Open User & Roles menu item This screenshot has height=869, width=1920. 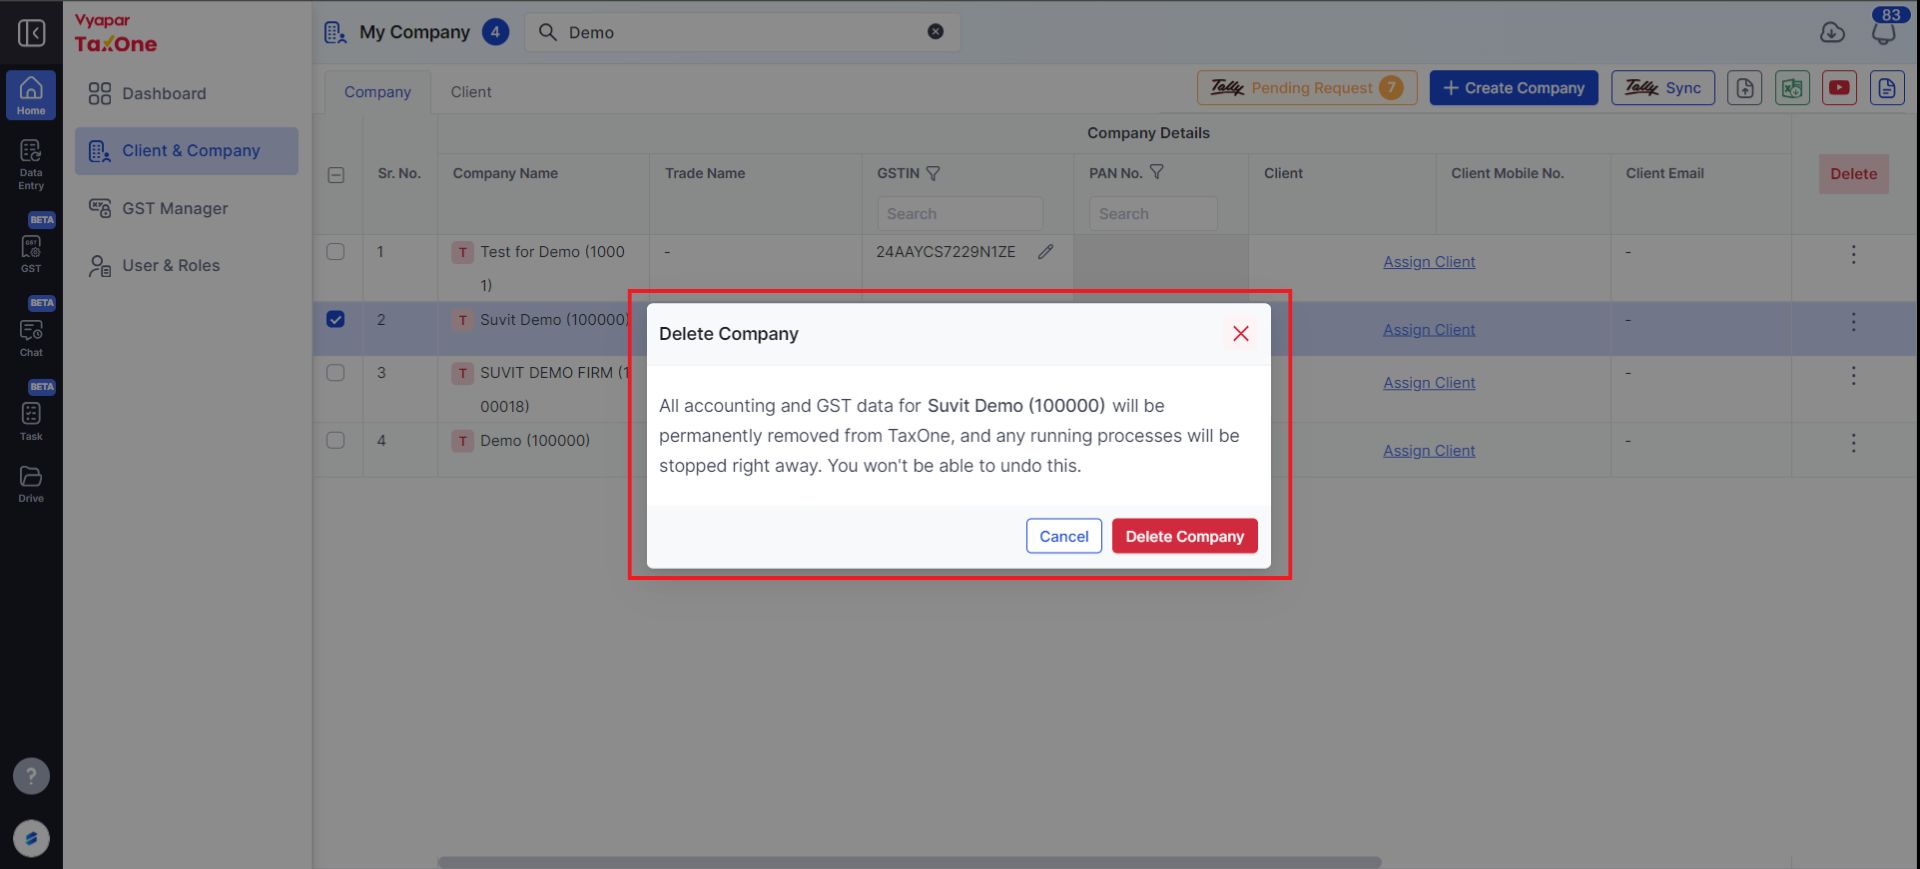point(186,265)
